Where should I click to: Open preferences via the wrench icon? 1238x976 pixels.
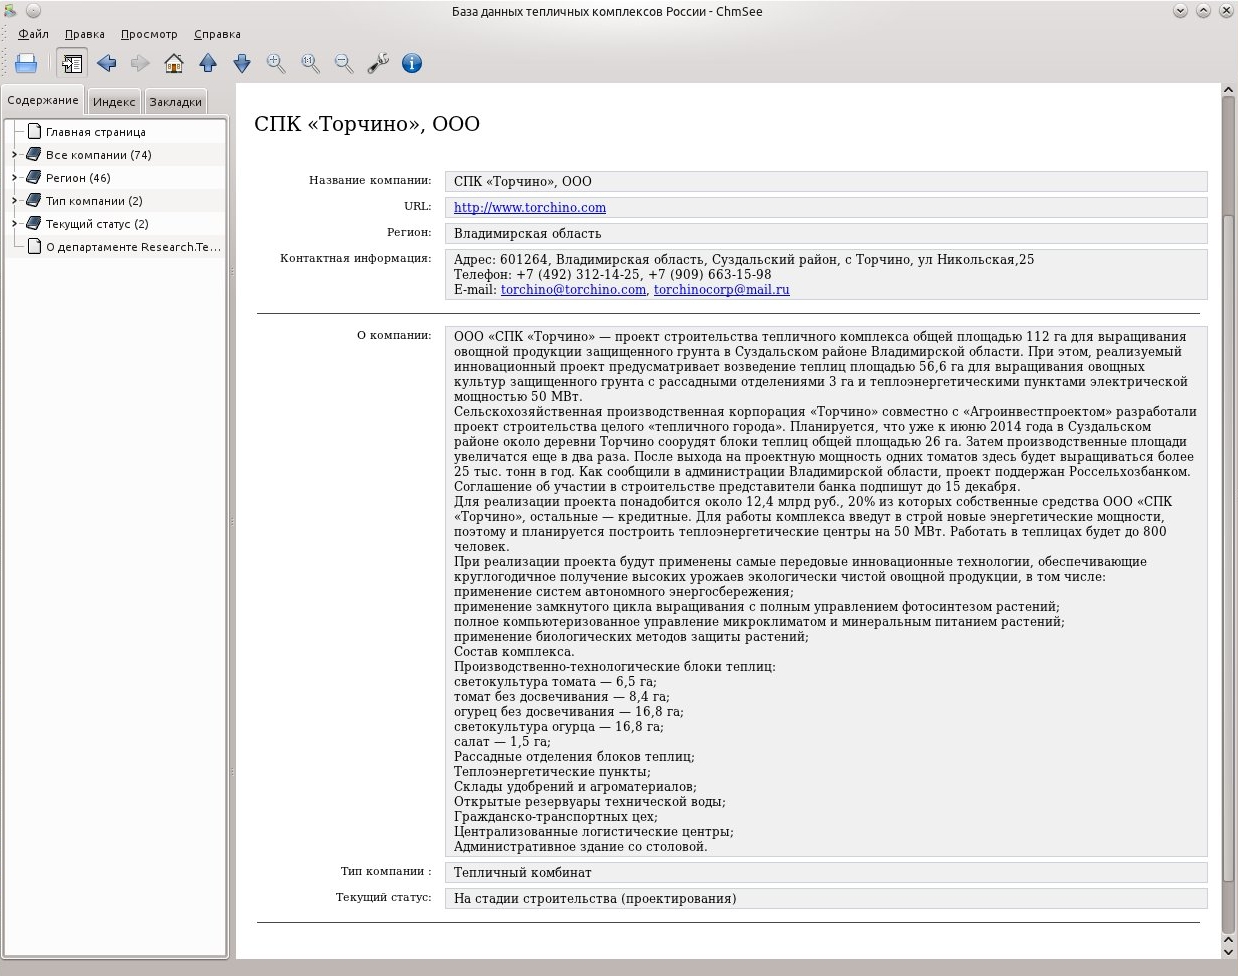point(378,63)
